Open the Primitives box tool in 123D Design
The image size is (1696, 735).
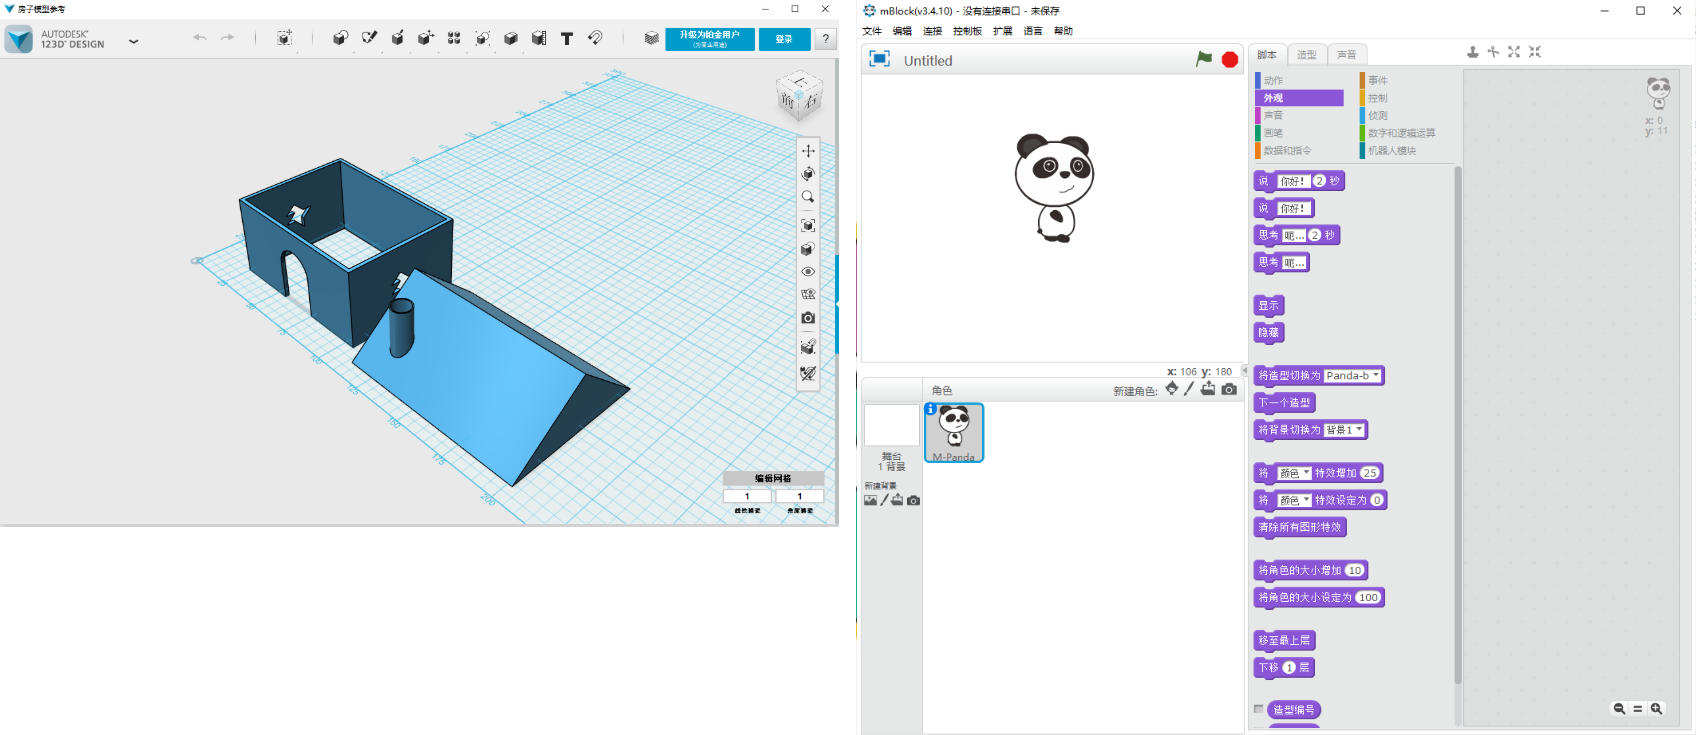pyautogui.click(x=340, y=38)
